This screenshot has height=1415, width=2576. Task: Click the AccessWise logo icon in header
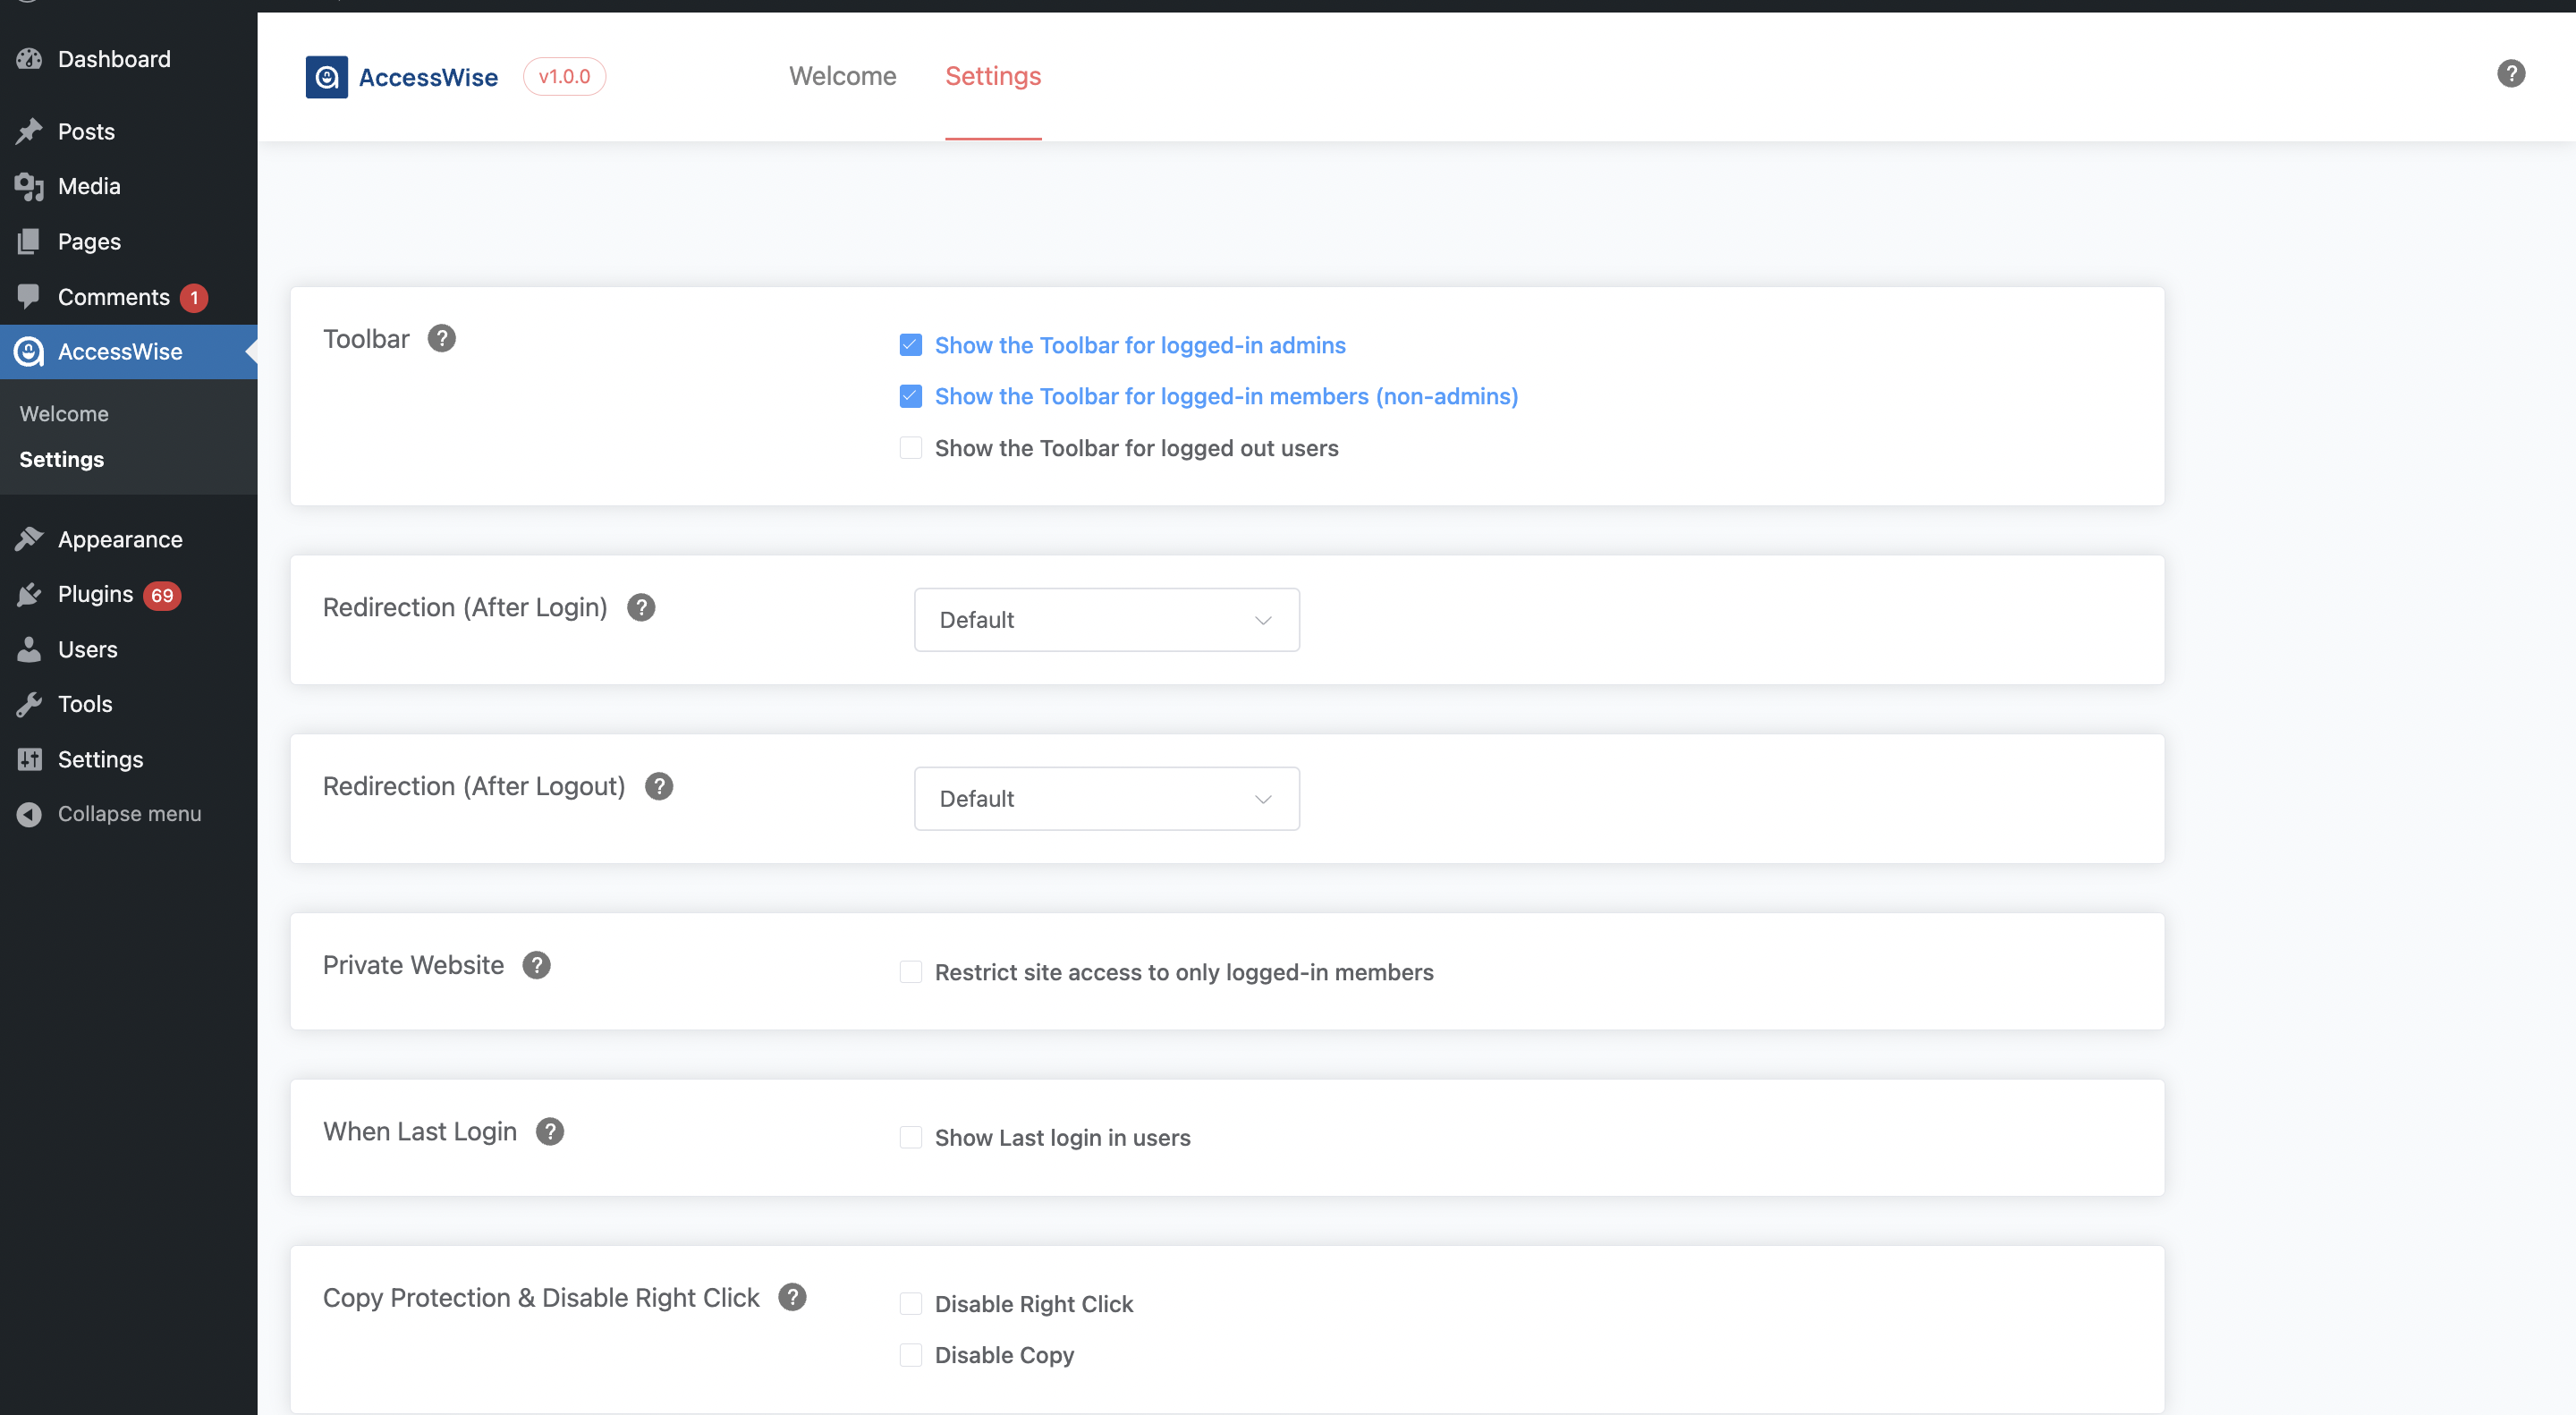coord(327,77)
